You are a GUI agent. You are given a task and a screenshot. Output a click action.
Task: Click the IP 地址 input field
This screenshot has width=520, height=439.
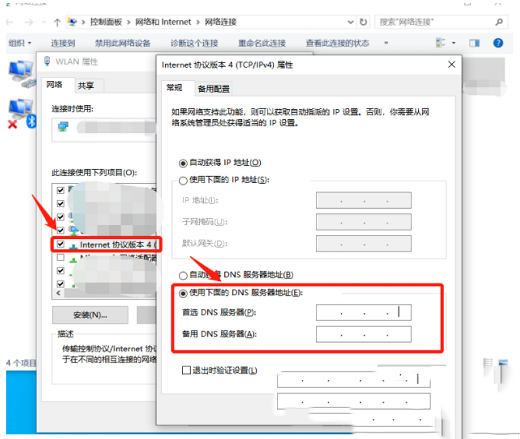(x=364, y=200)
